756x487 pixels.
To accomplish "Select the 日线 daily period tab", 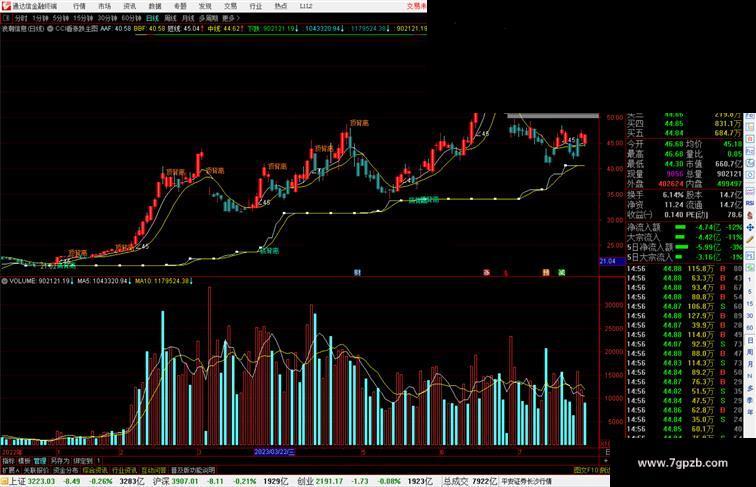I will pos(152,18).
